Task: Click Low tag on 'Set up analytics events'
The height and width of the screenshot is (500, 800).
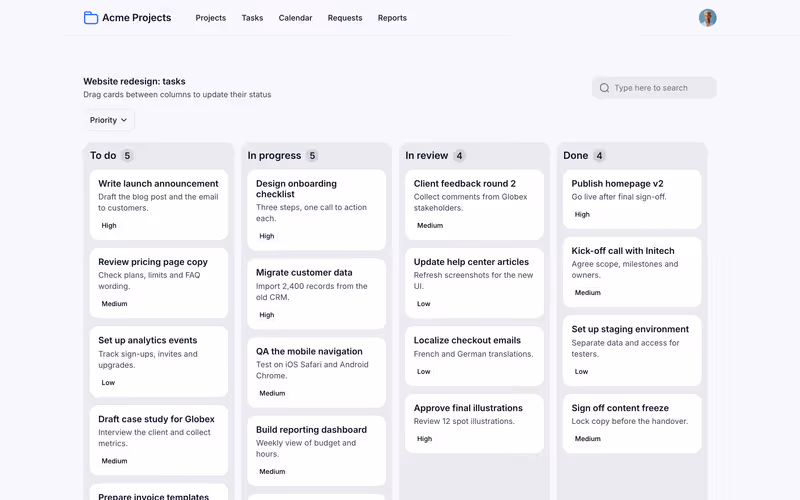Action: coord(108,383)
